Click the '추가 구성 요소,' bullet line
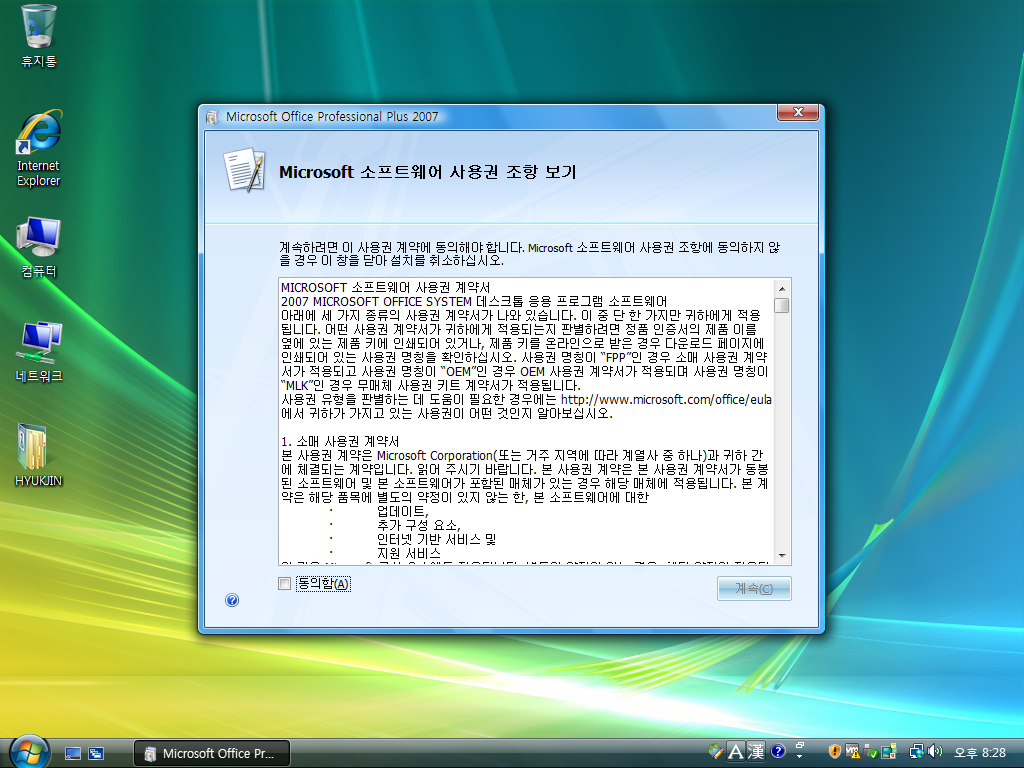The width and height of the screenshot is (1024, 768). click(x=419, y=525)
